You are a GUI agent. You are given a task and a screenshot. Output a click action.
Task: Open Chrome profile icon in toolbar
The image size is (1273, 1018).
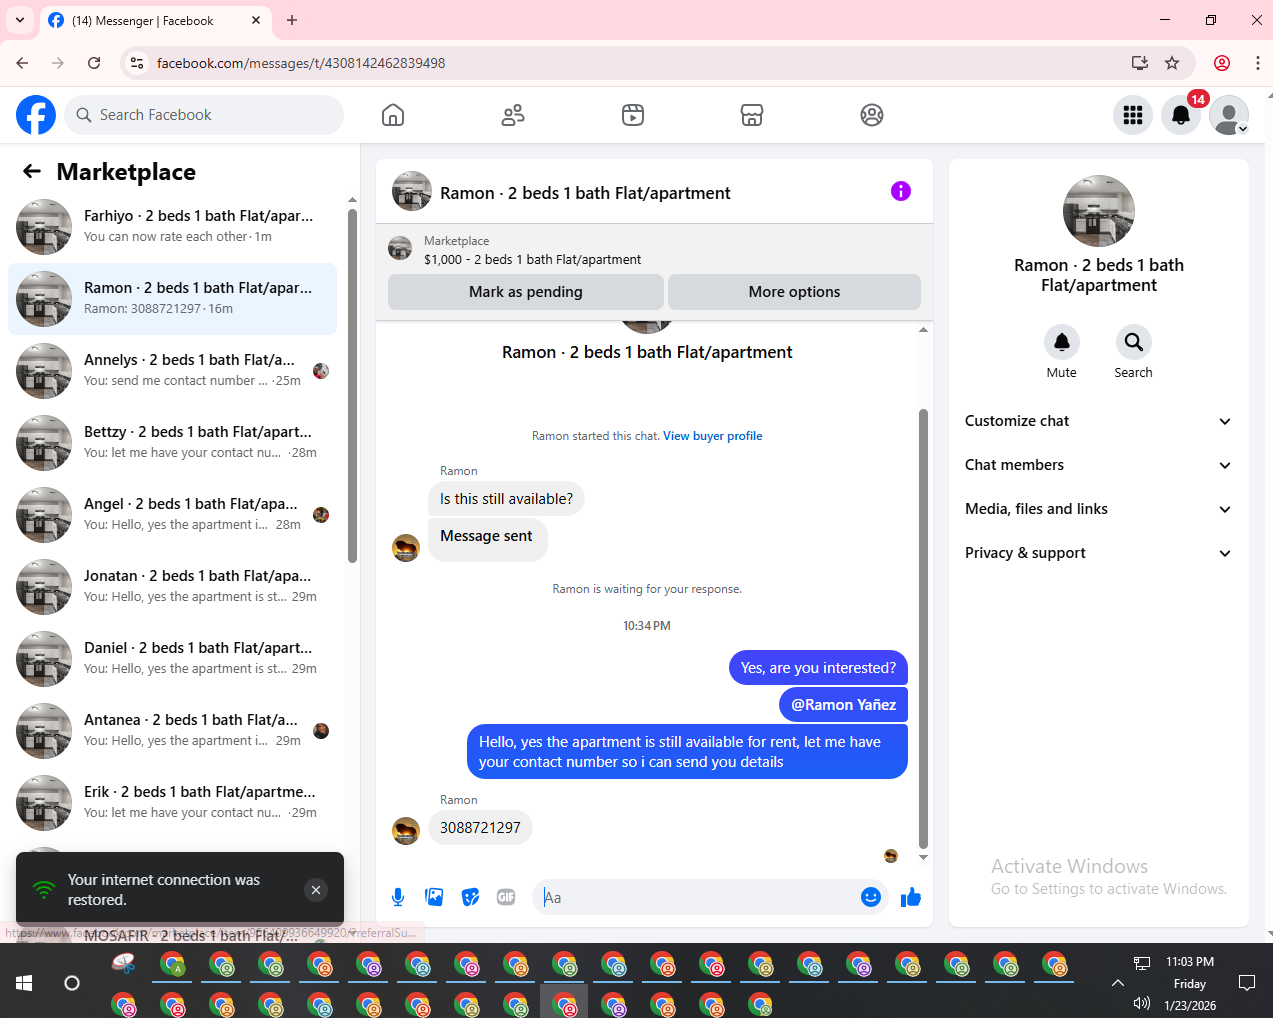click(1222, 63)
